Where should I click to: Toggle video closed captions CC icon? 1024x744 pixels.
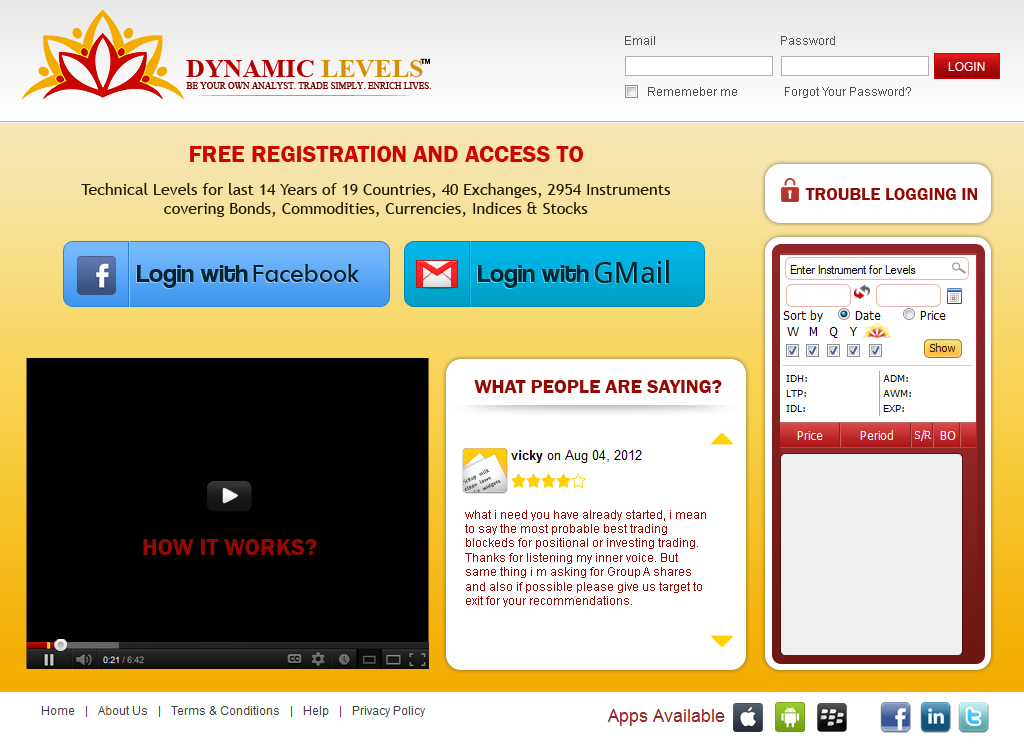point(295,659)
